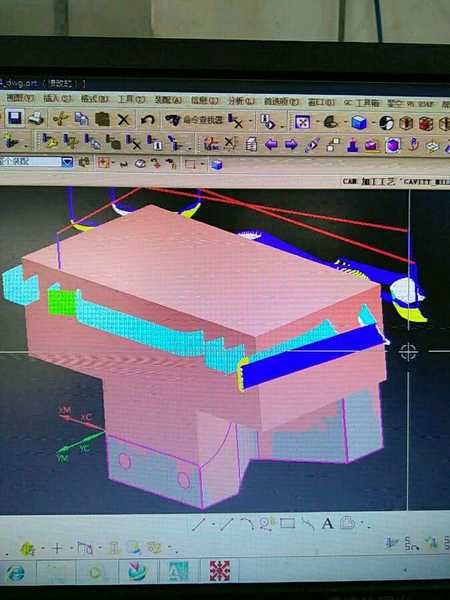Click the purple right arrow icon

[291, 145]
